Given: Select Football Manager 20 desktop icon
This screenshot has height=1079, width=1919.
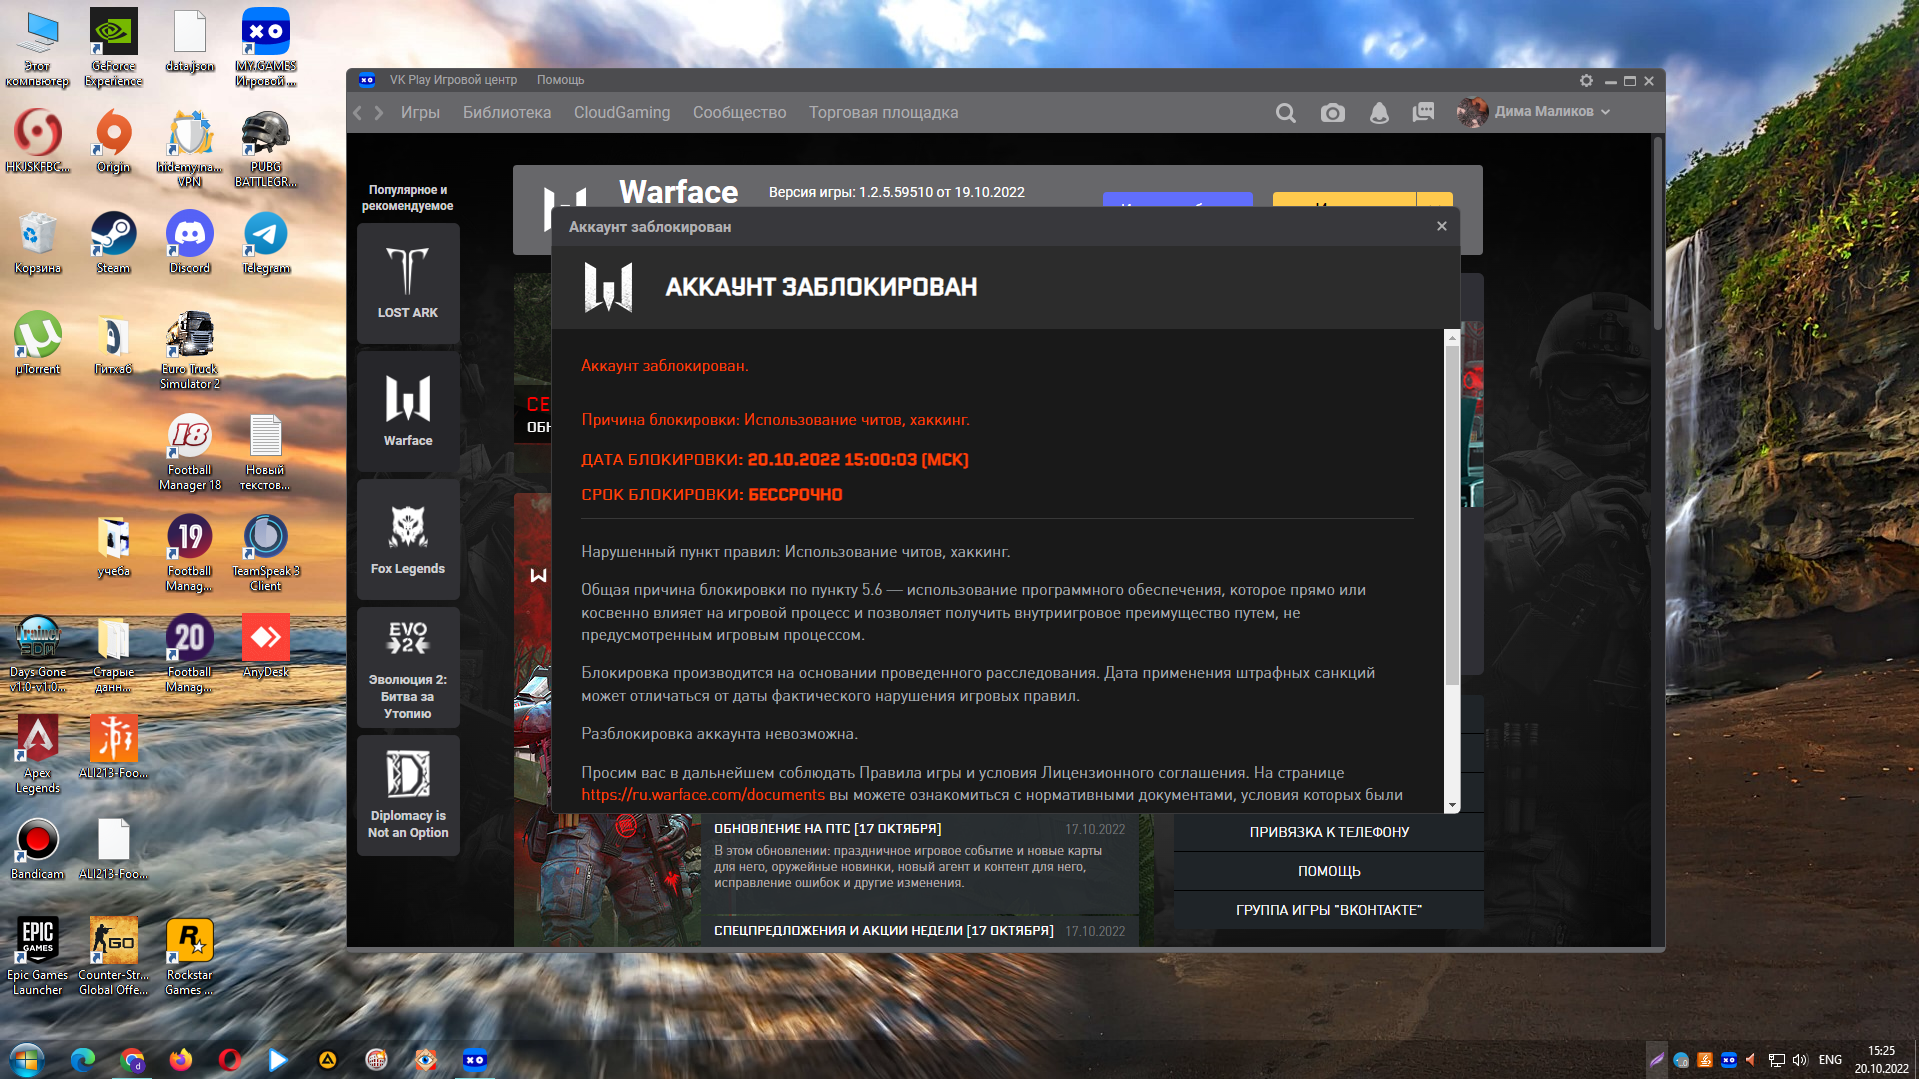Looking at the screenshot, I should [x=189, y=654].
